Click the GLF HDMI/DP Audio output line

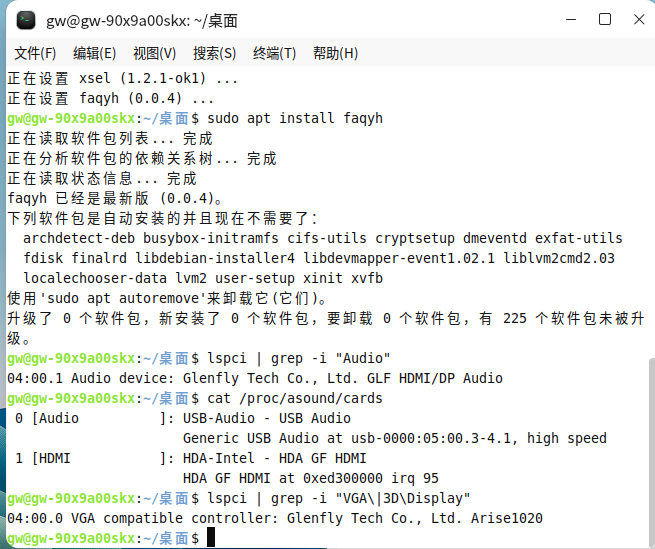255,379
